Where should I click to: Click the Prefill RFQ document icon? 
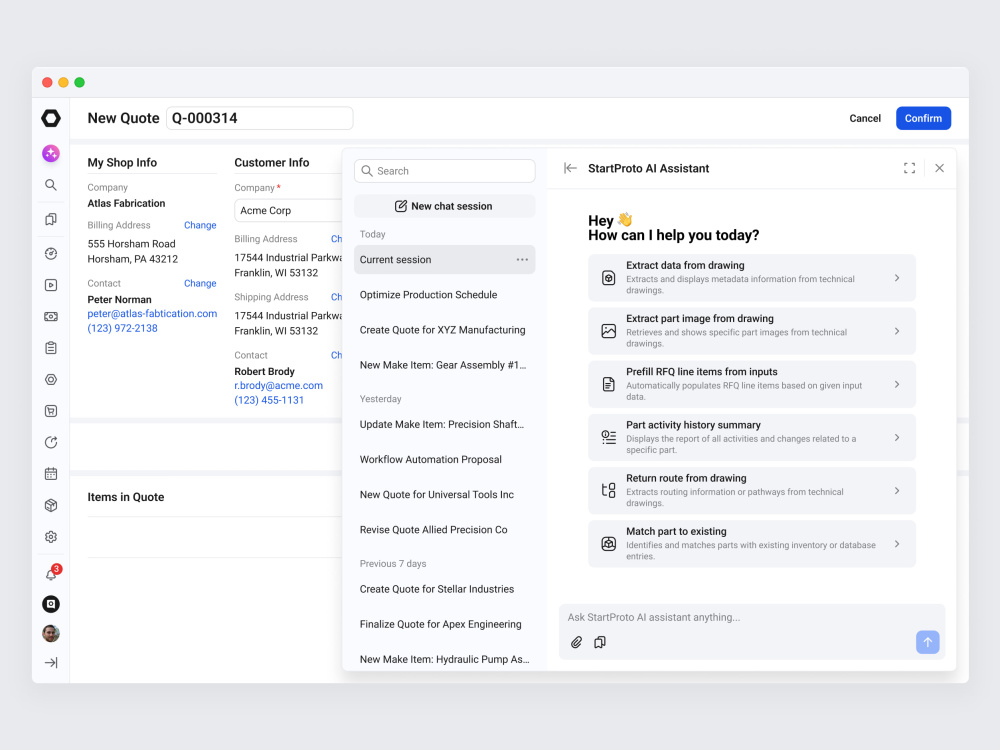click(x=608, y=385)
